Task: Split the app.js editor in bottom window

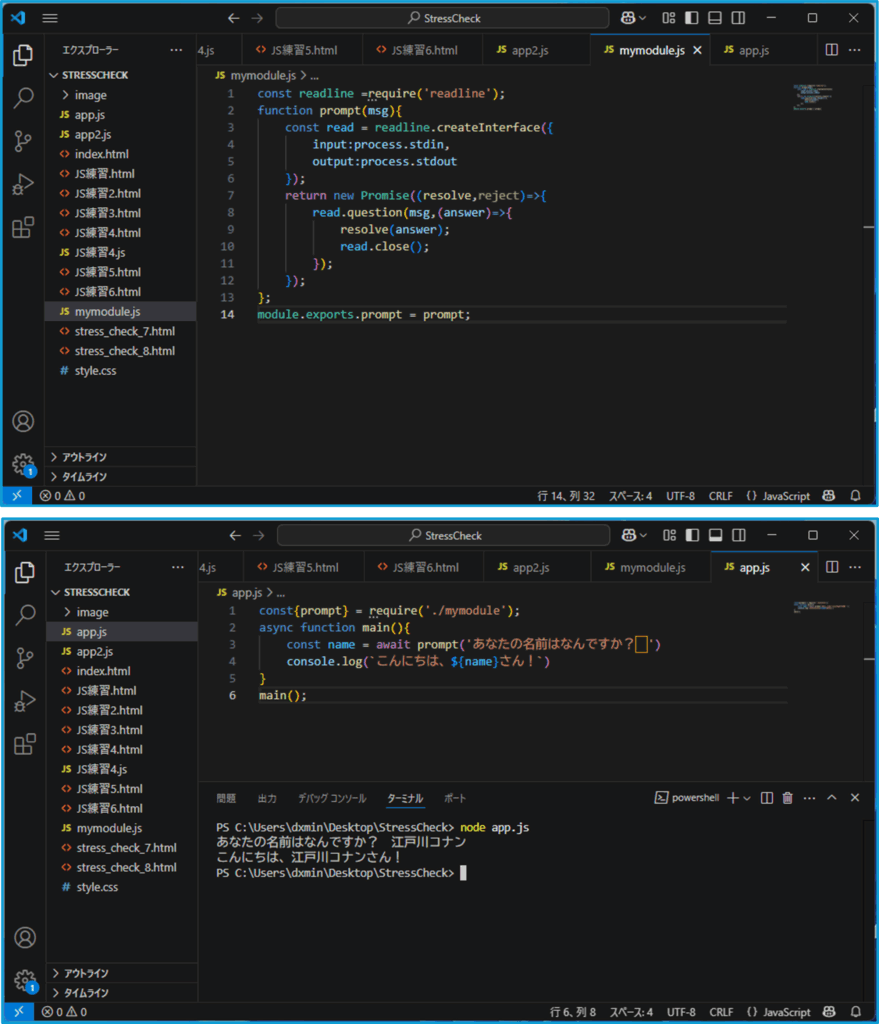Action: (x=832, y=567)
